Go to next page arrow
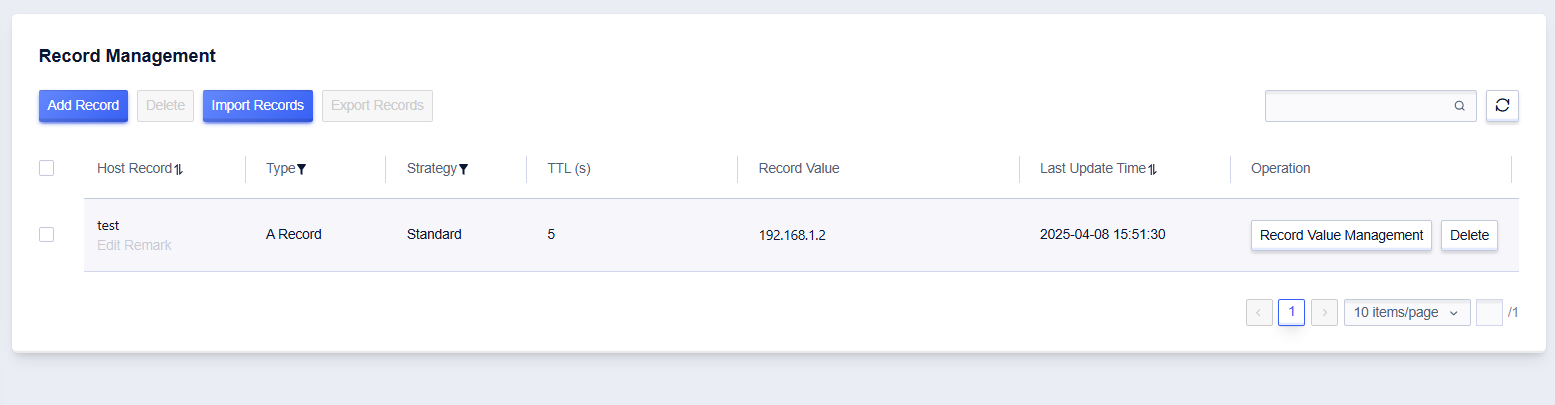1555x405 pixels. tap(1324, 312)
